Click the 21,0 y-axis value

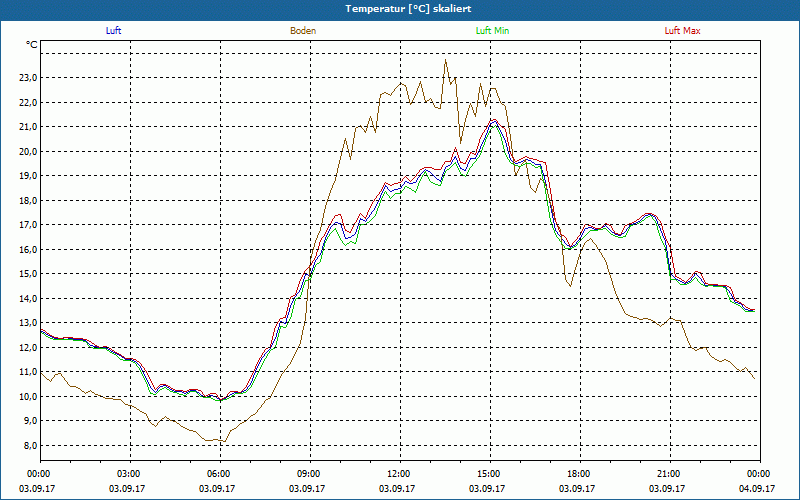click(x=29, y=127)
